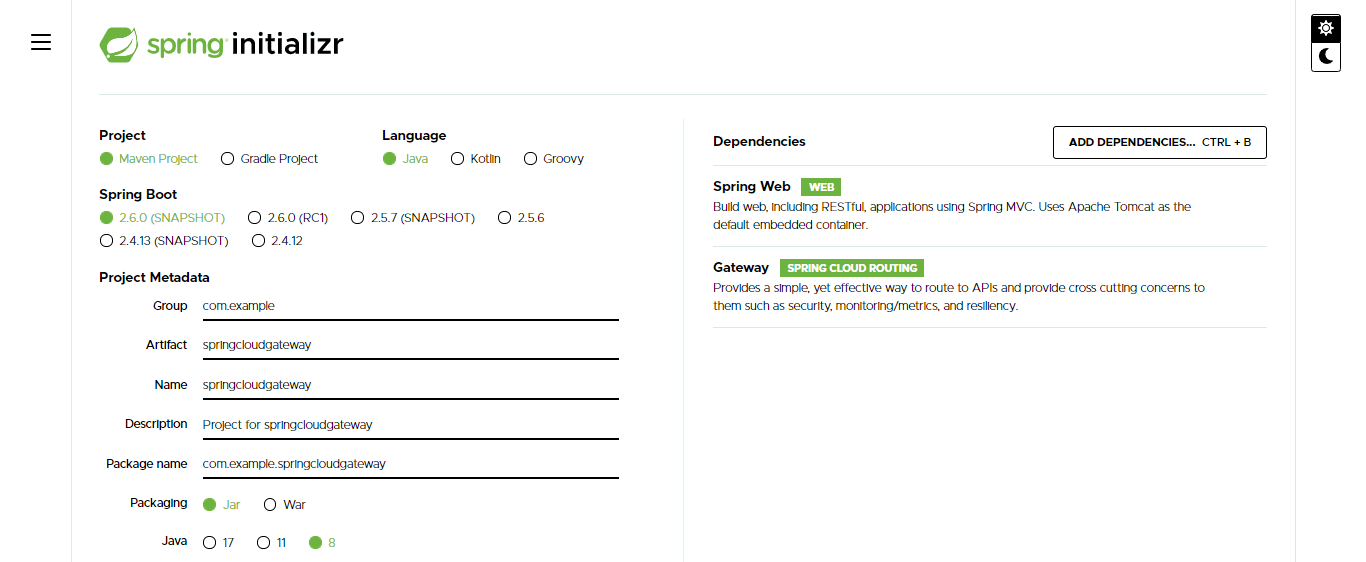Click the Spring Initializr logo
Image resolution: width=1366 pixels, height=562 pixels.
click(x=221, y=44)
